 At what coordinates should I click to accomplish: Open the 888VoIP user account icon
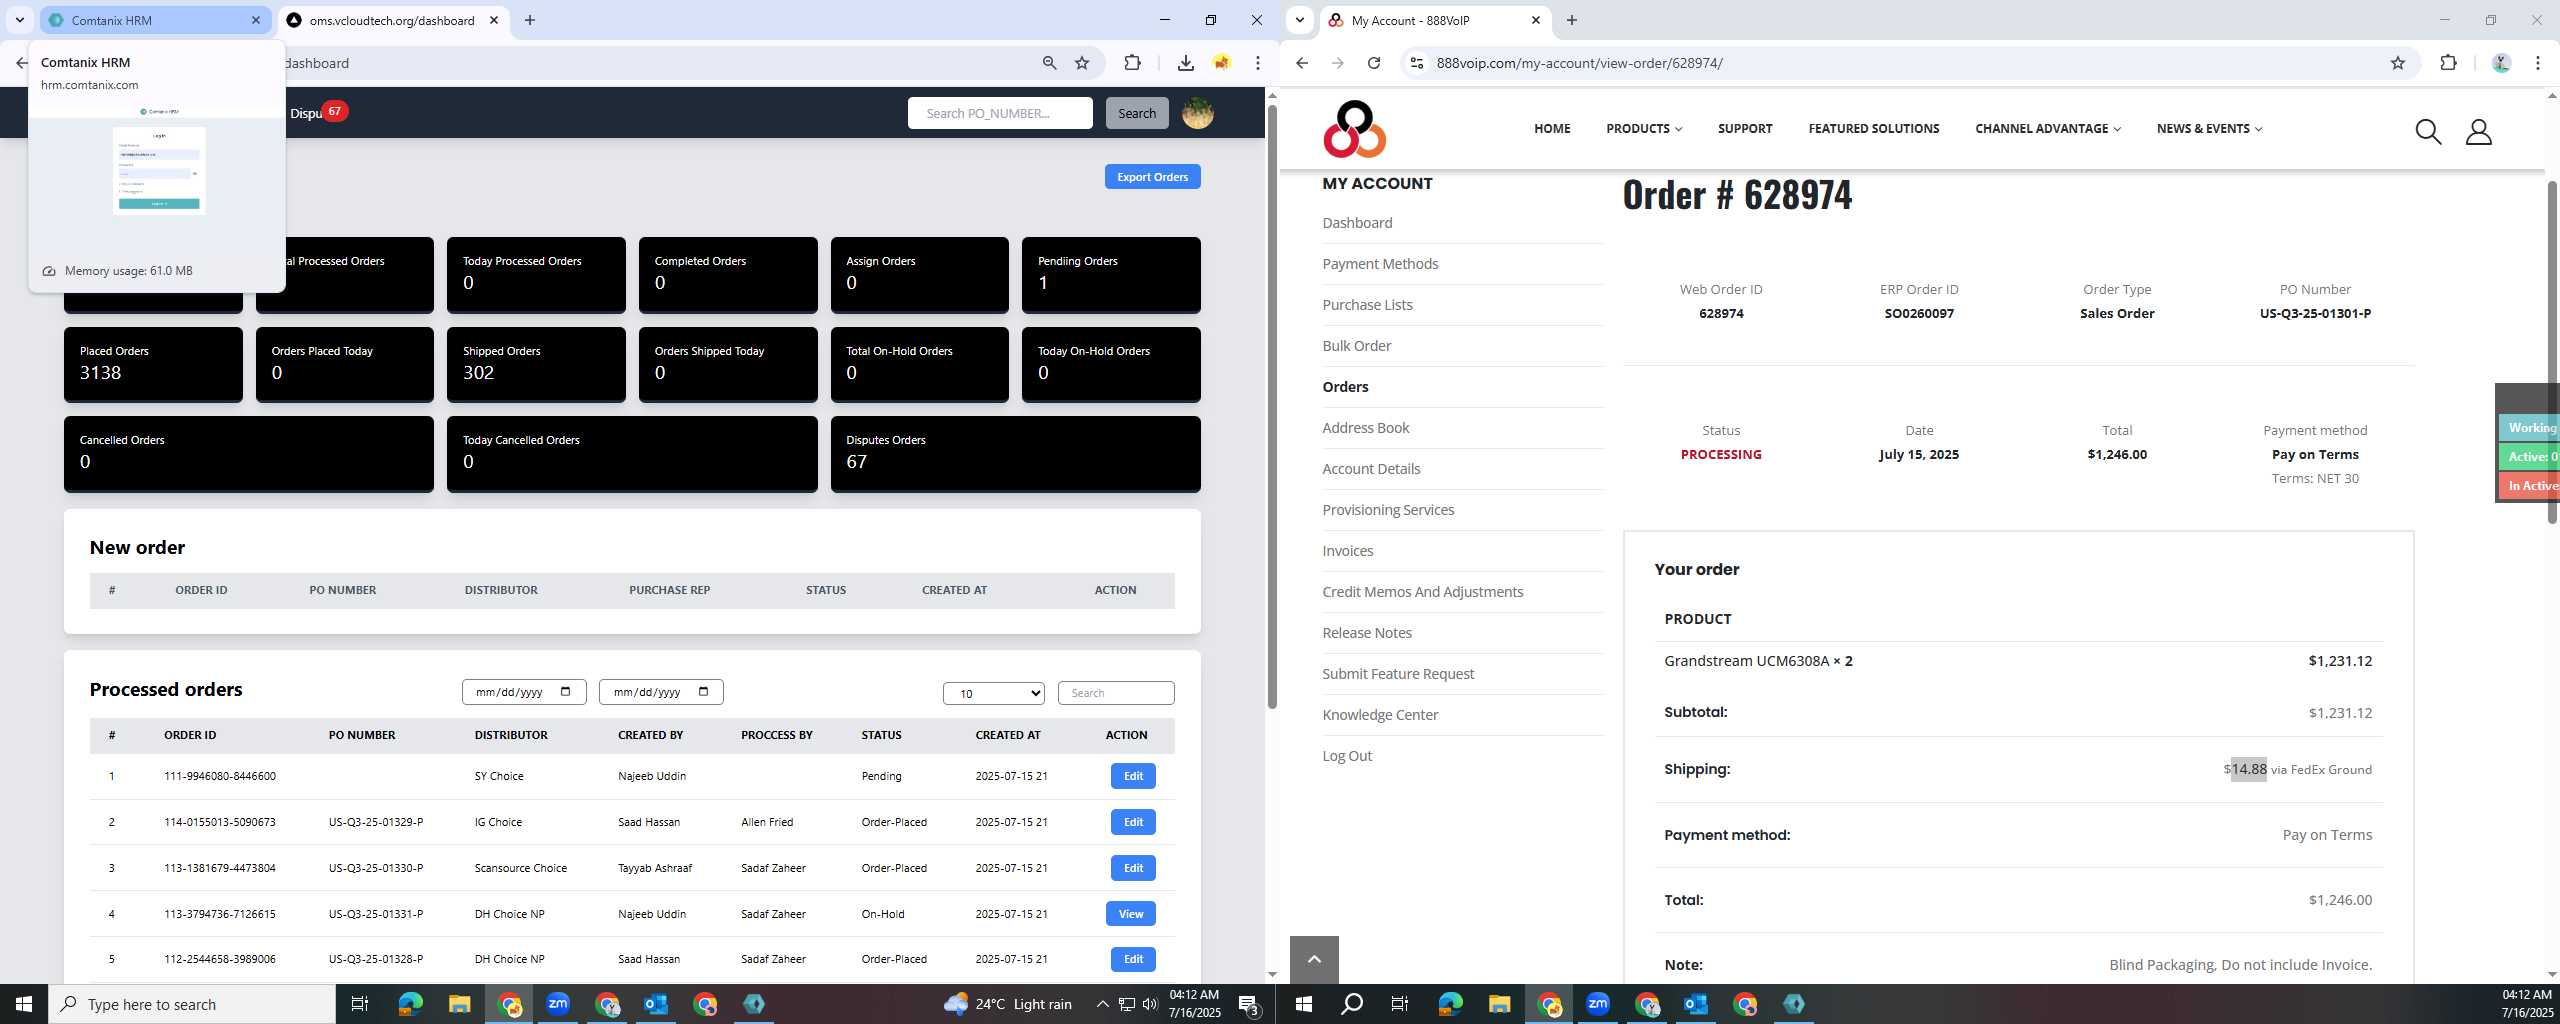point(2478,131)
